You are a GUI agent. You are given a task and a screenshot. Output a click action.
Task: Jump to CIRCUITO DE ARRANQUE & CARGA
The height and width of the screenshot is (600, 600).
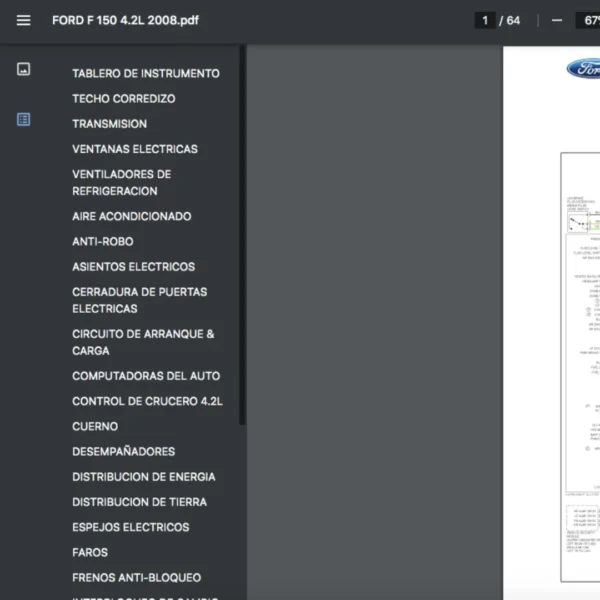[x=143, y=342]
